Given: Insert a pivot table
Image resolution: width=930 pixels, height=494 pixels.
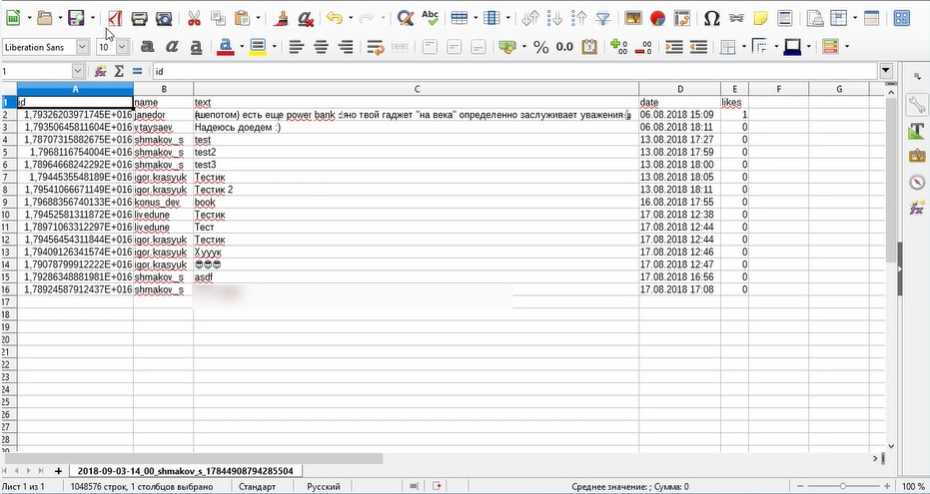Looking at the screenshot, I should point(682,18).
